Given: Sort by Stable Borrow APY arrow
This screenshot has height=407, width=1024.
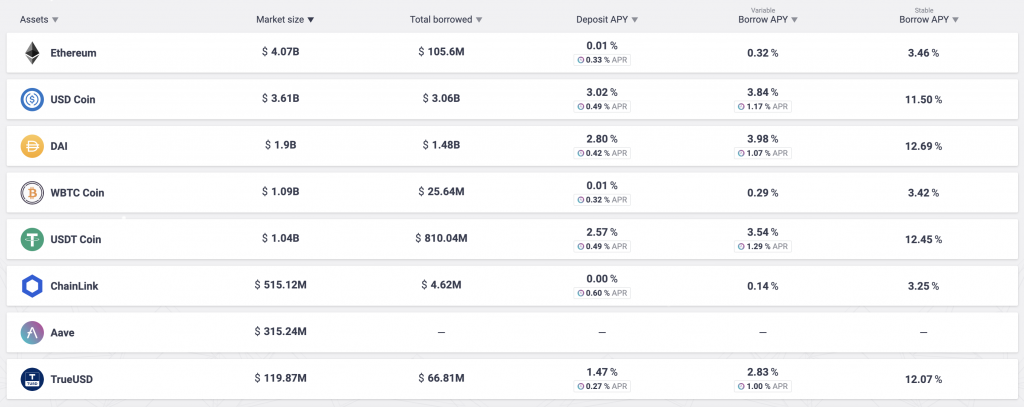Looking at the screenshot, I should click(x=955, y=20).
